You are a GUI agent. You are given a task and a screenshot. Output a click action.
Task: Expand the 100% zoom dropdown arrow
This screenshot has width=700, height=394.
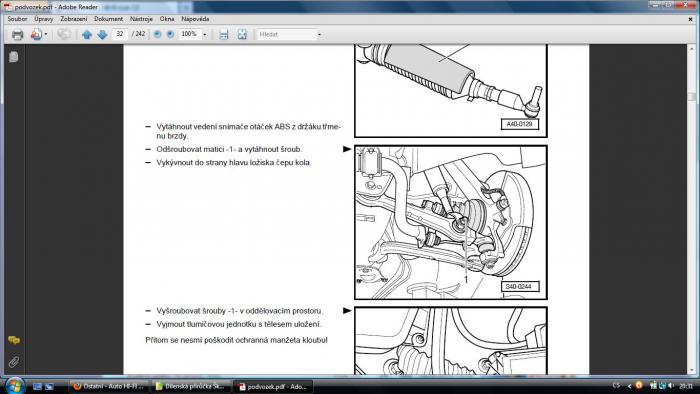(x=205, y=34)
